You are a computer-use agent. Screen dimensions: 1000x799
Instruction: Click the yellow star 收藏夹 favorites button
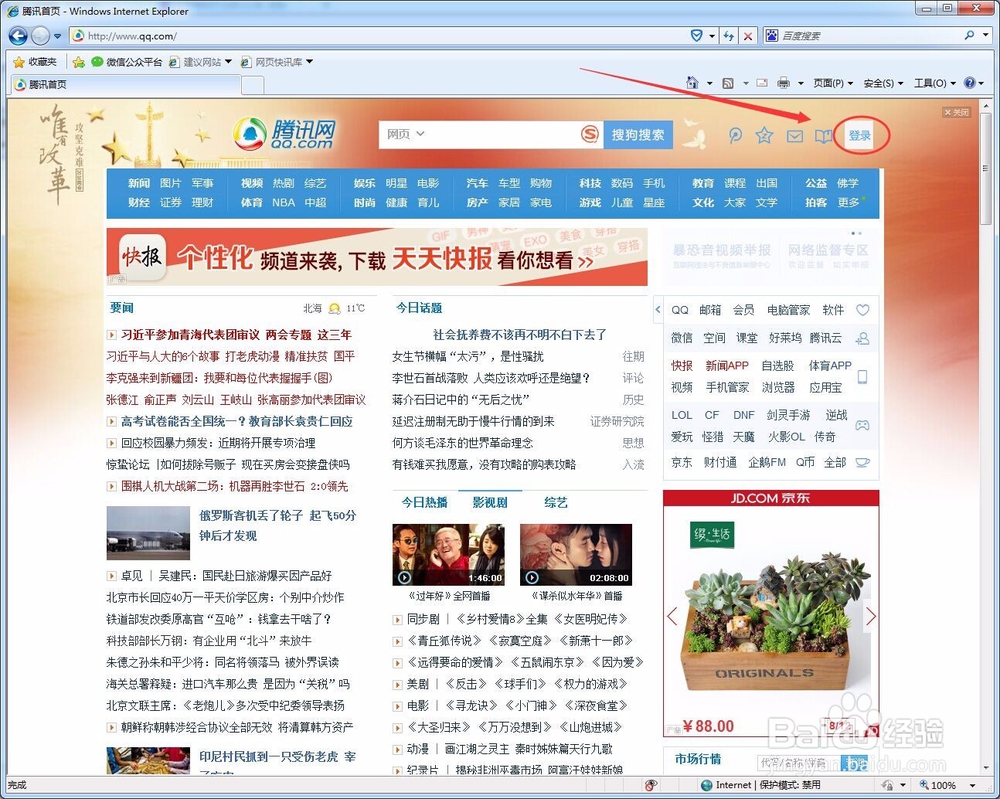(x=34, y=62)
